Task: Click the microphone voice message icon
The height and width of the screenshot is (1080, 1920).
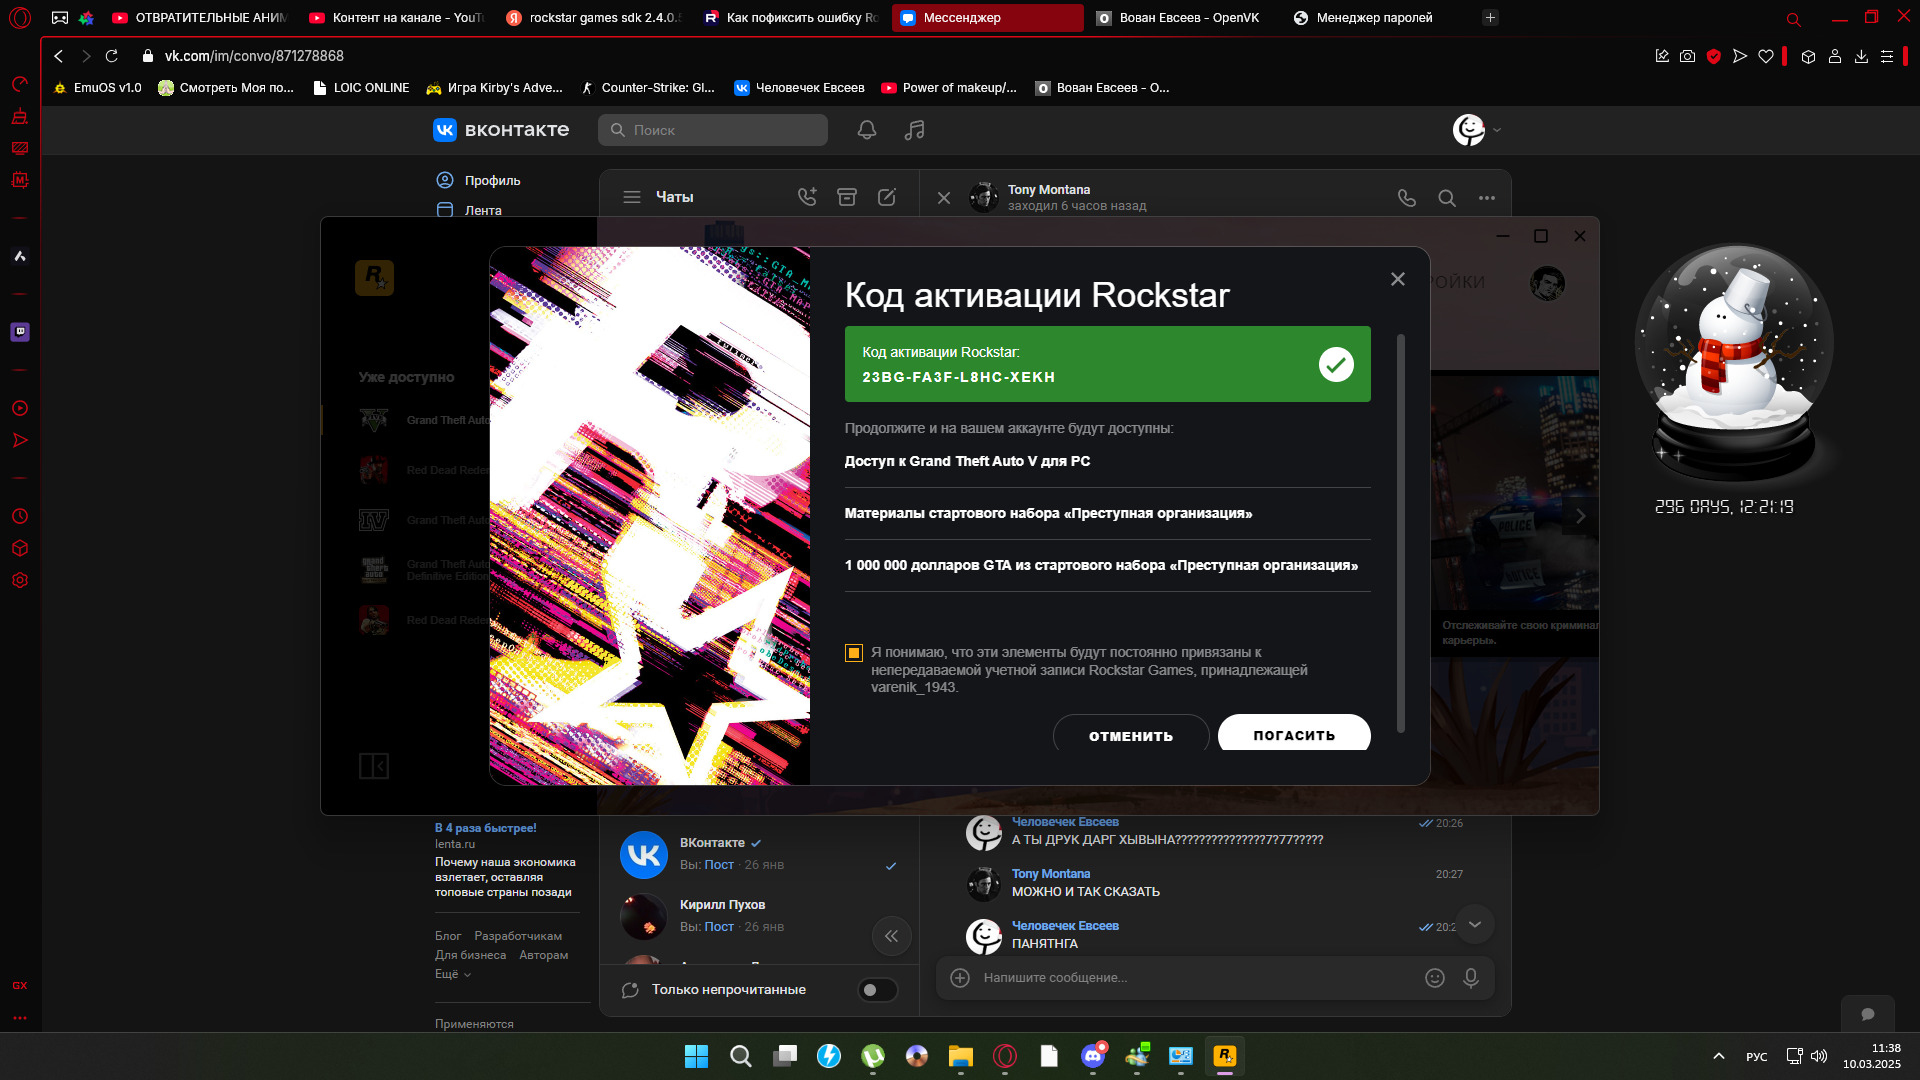Action: point(1470,978)
